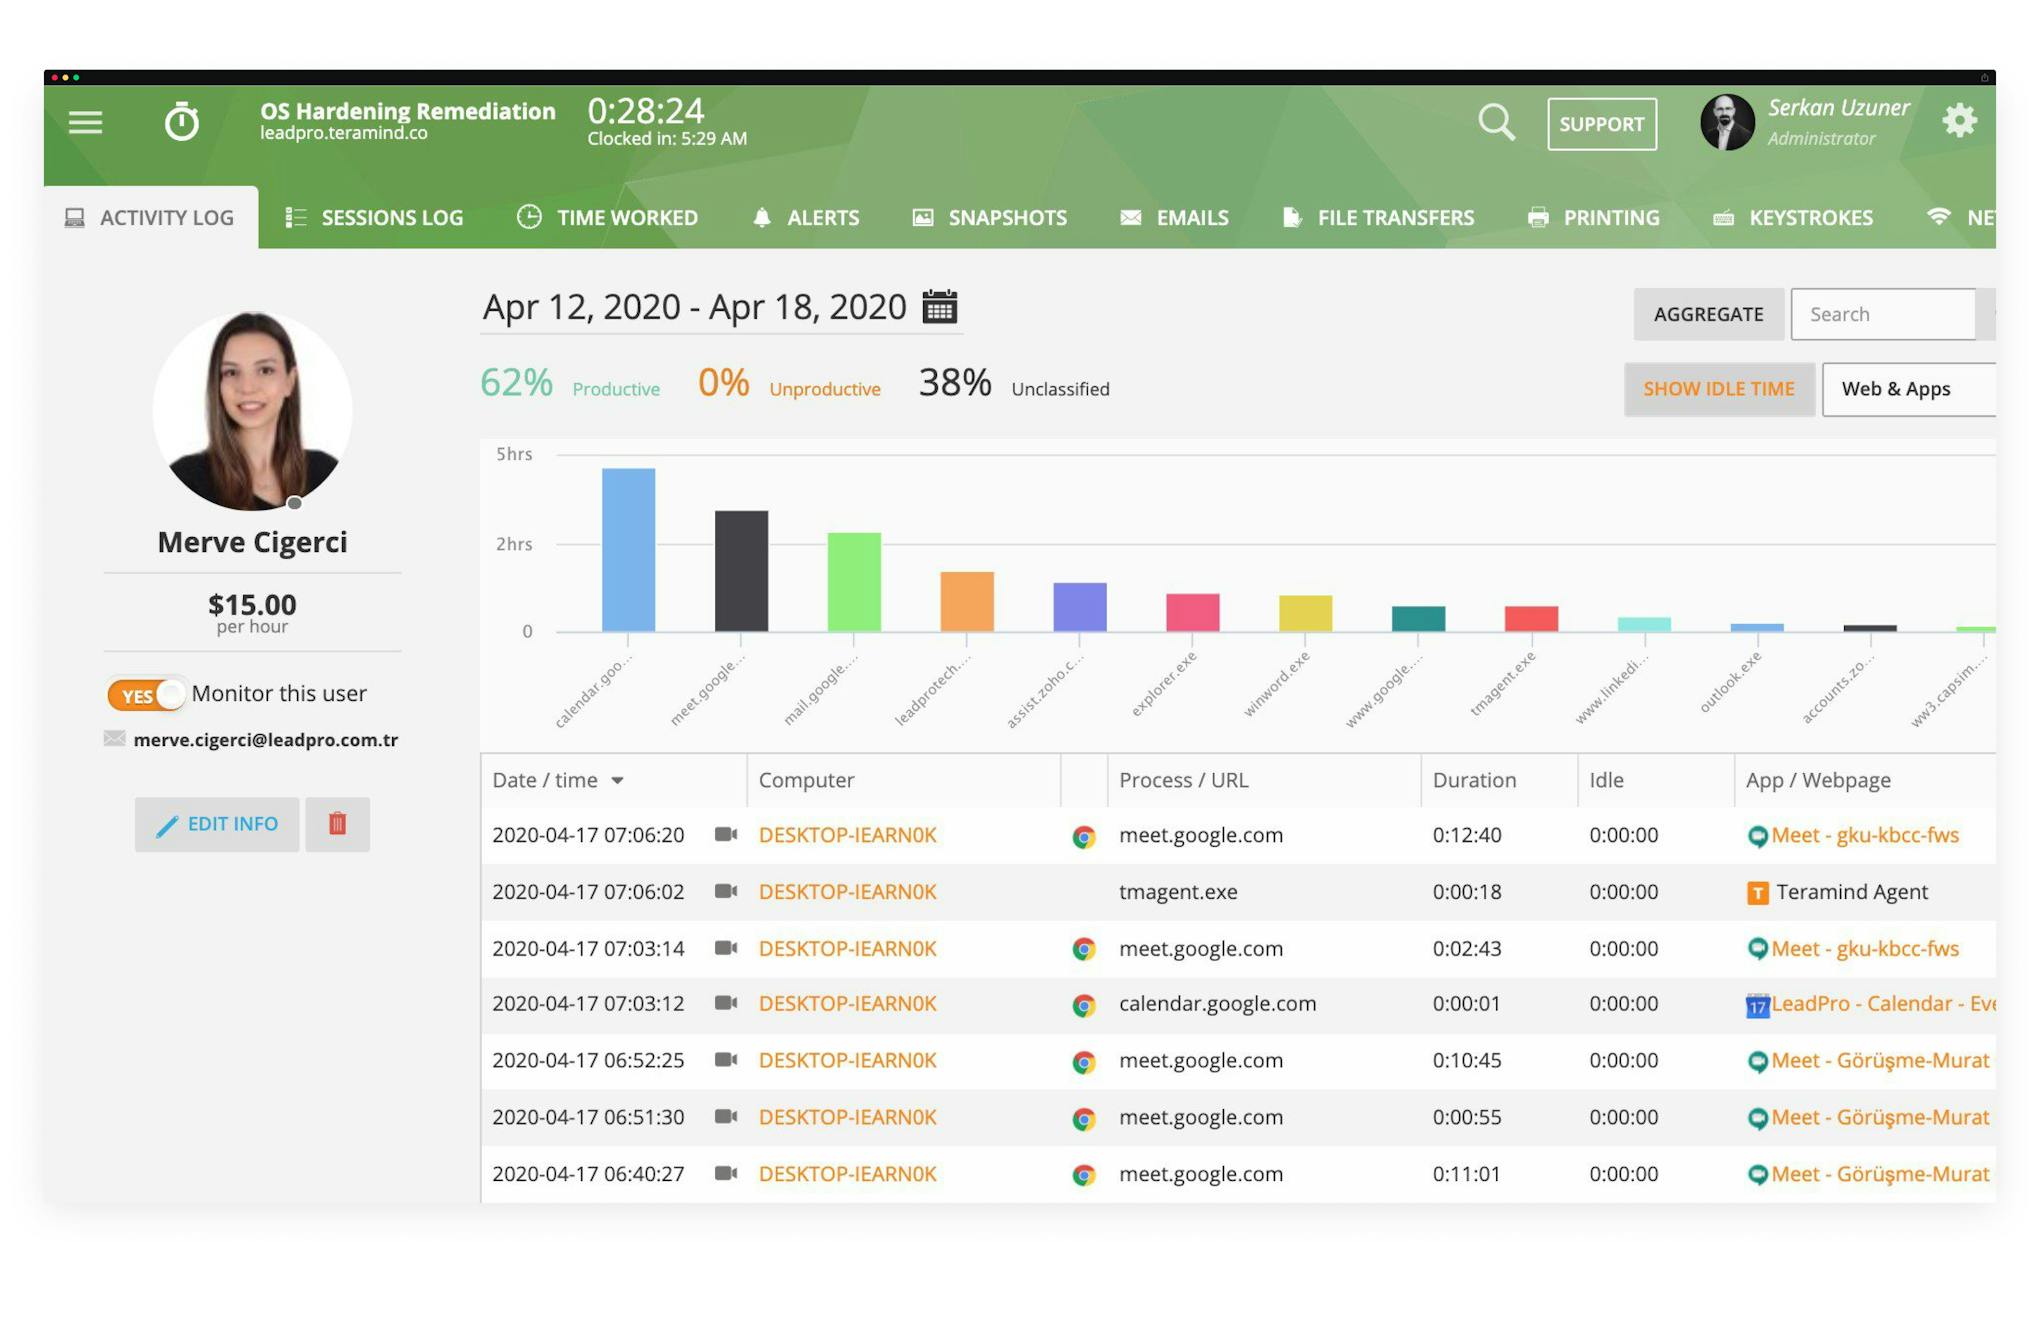Screen dimensions: 2040x1319
Task: Click the email envelope icon beside merve.cigerci
Action: point(114,739)
